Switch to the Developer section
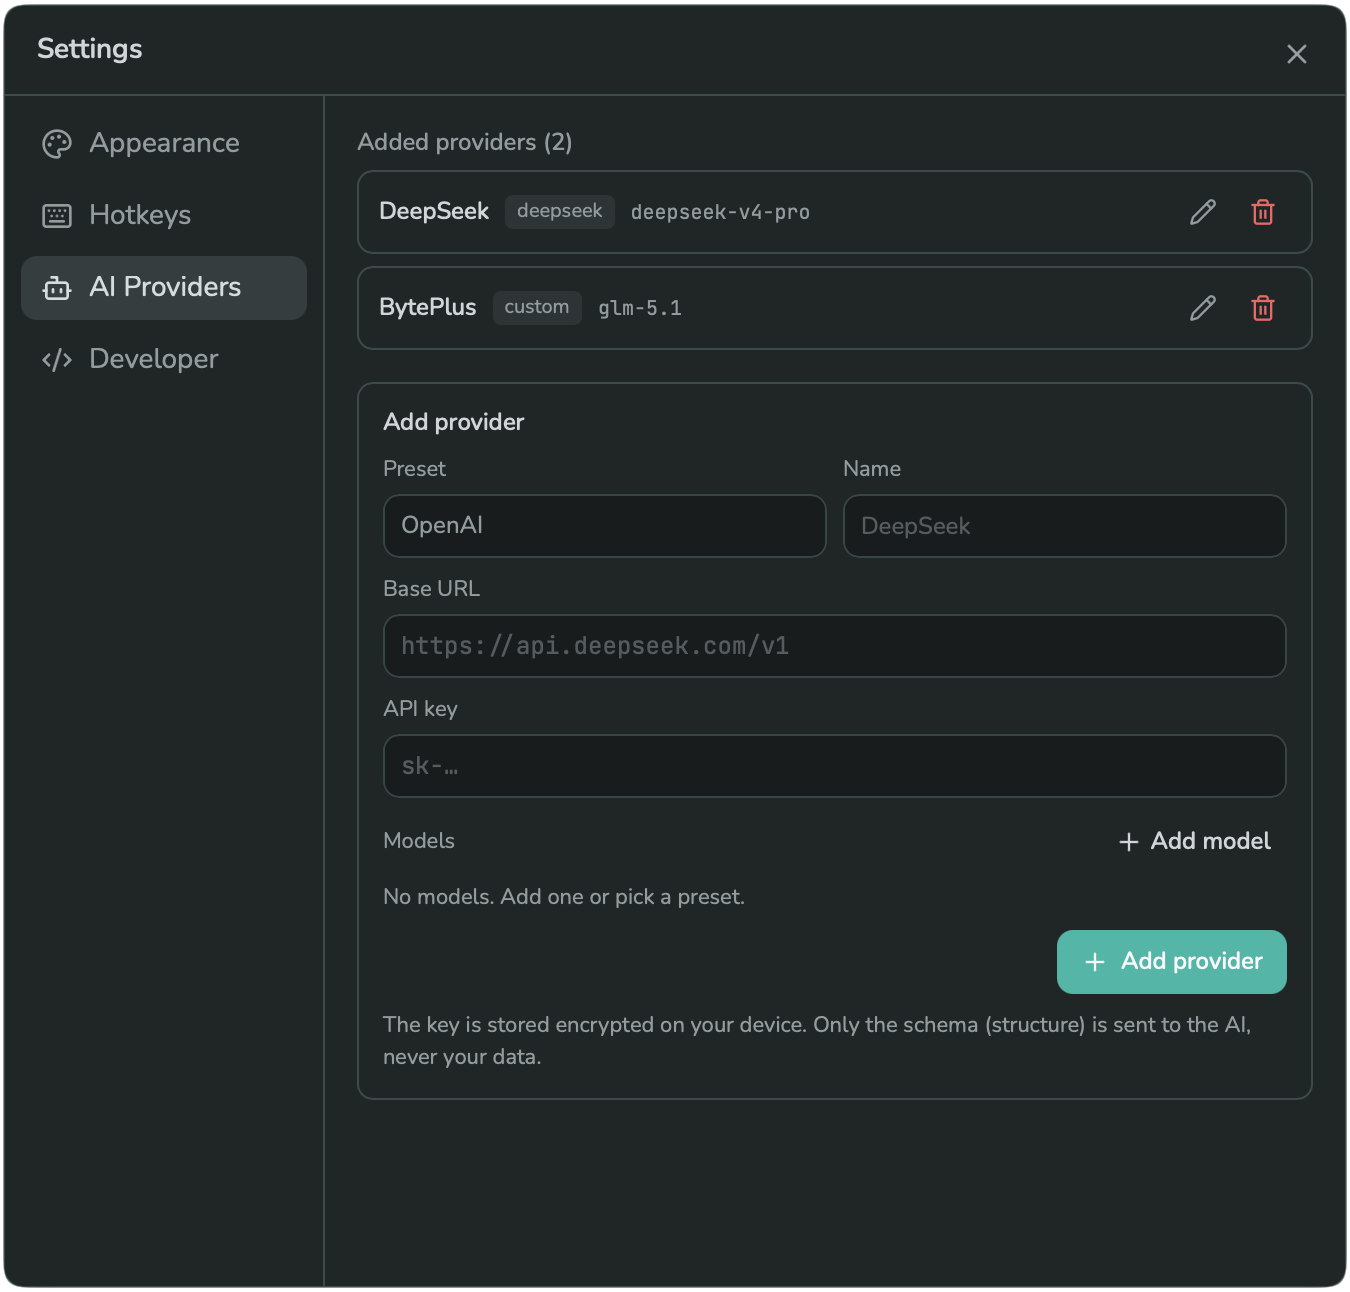Viewport: 1350px width, 1292px height. pos(164,360)
